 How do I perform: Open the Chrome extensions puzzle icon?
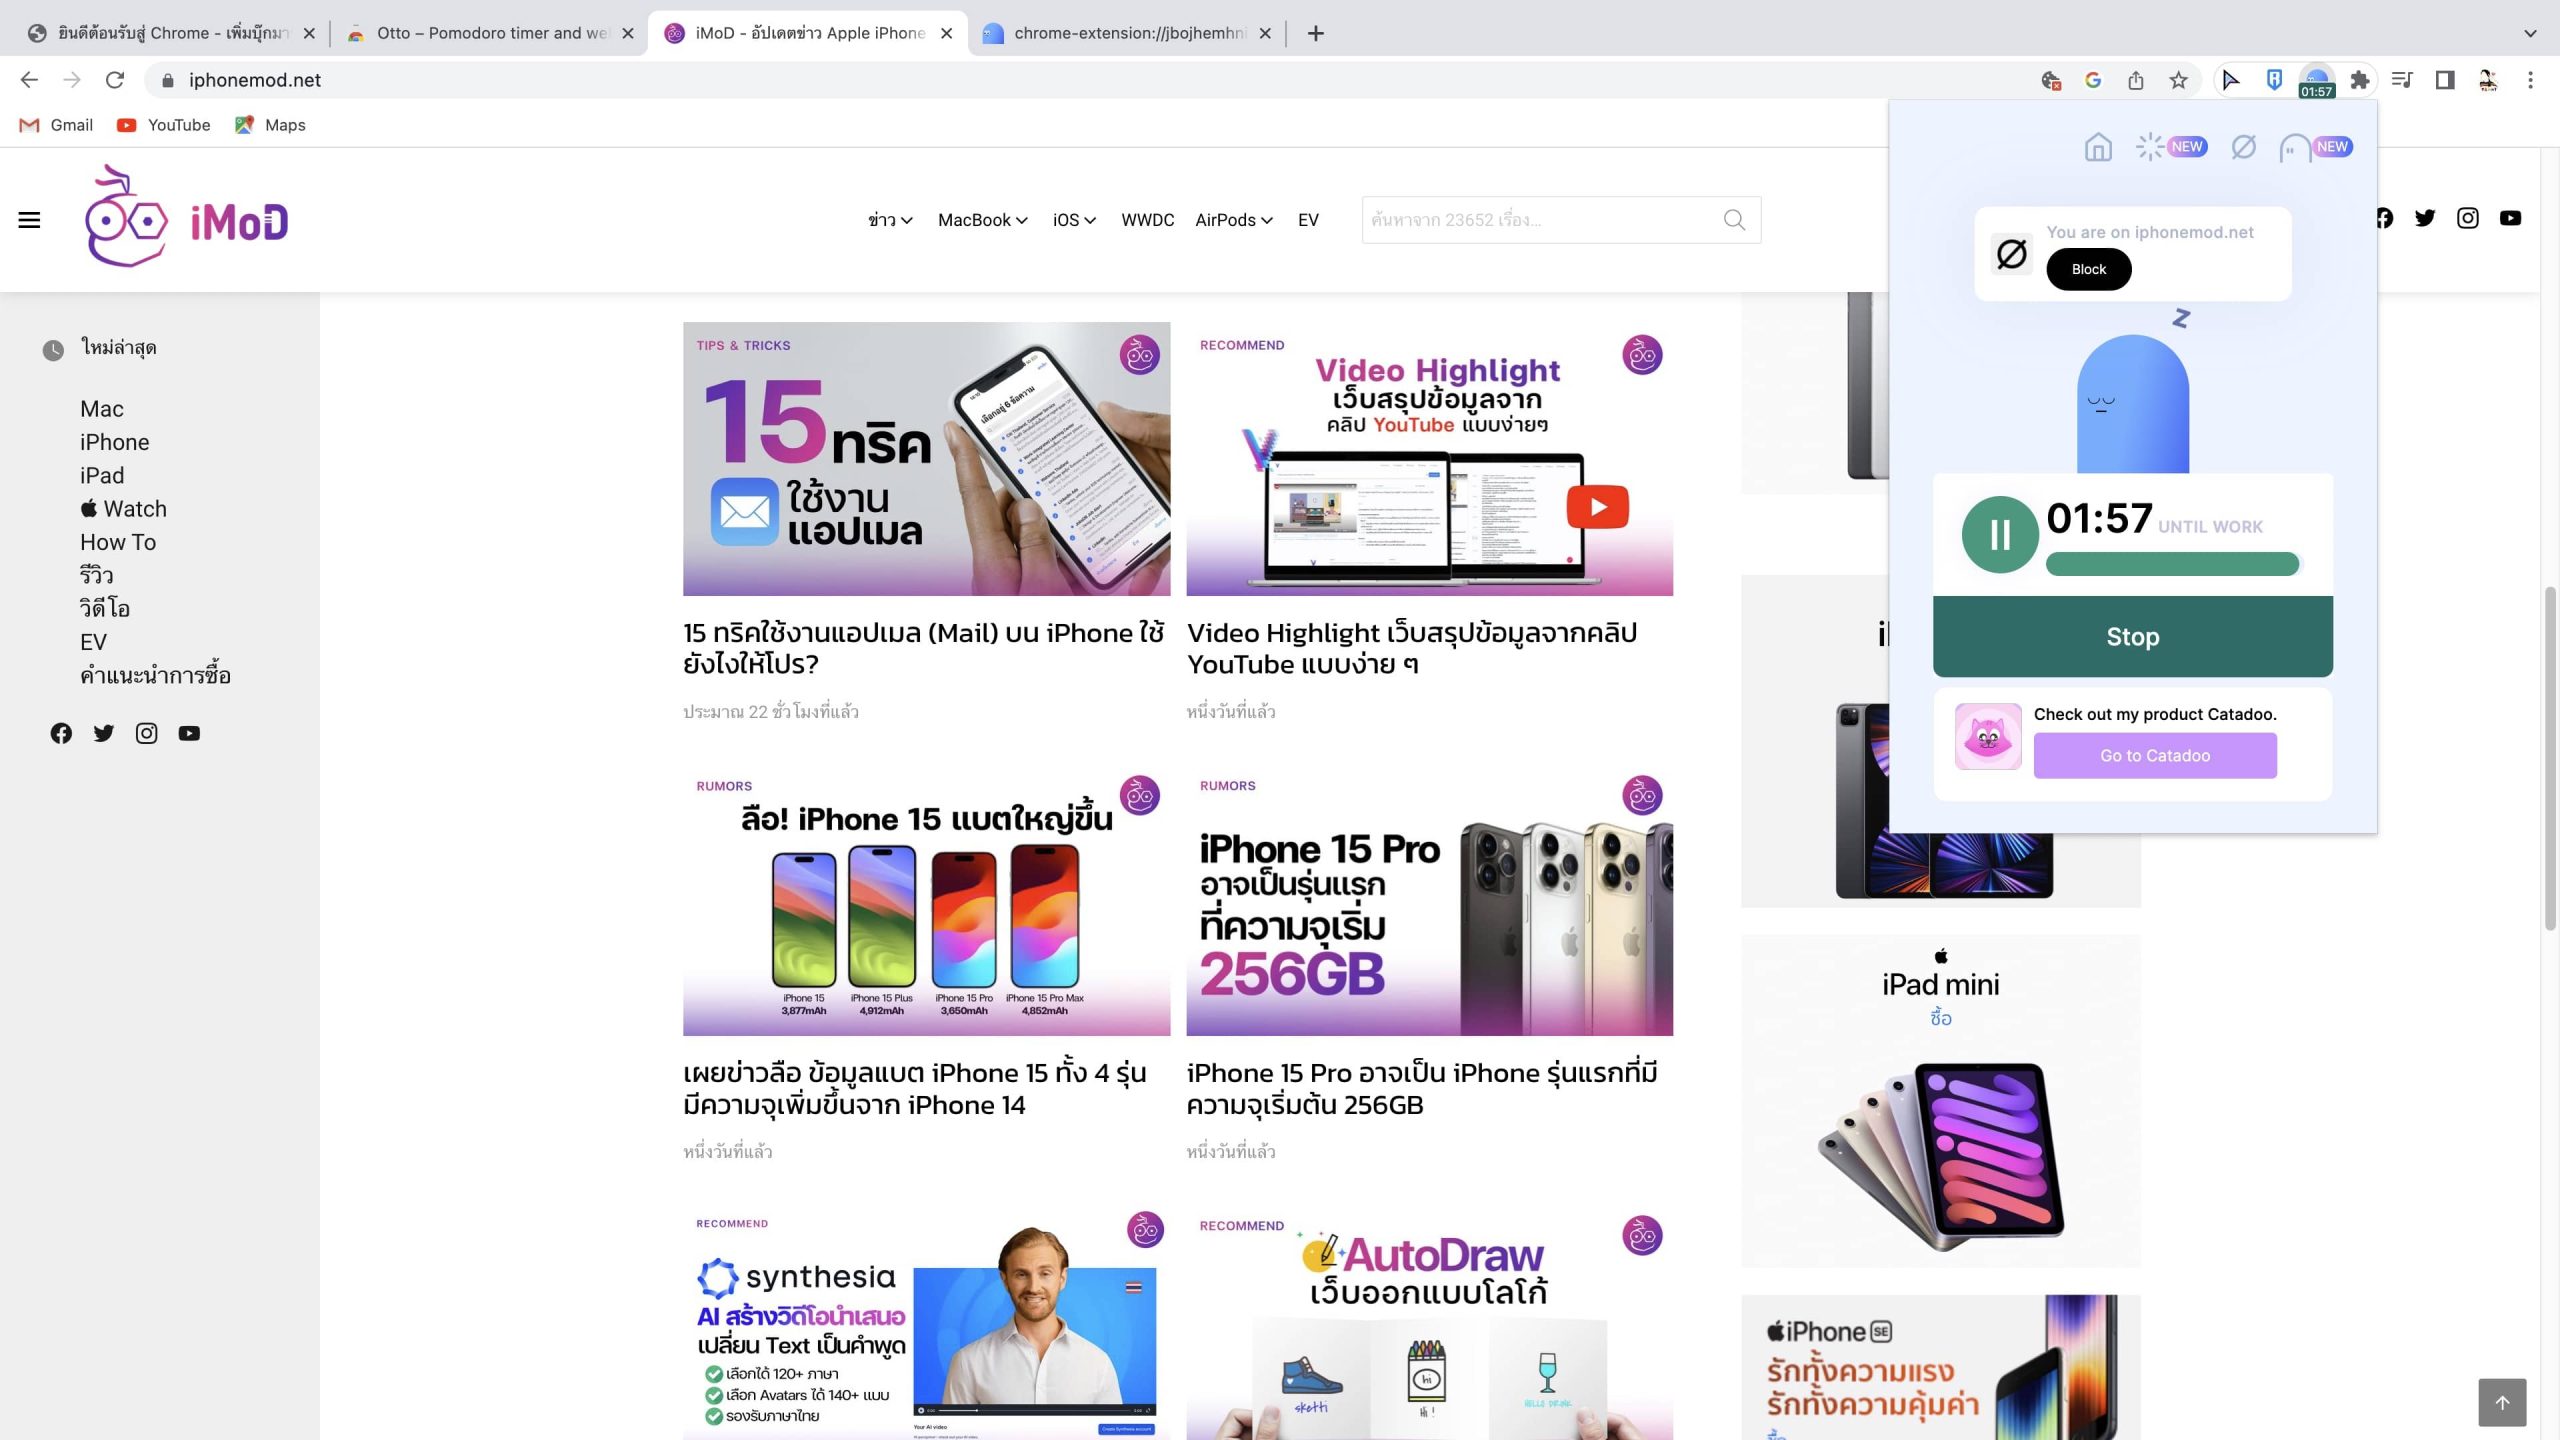tap(2360, 80)
